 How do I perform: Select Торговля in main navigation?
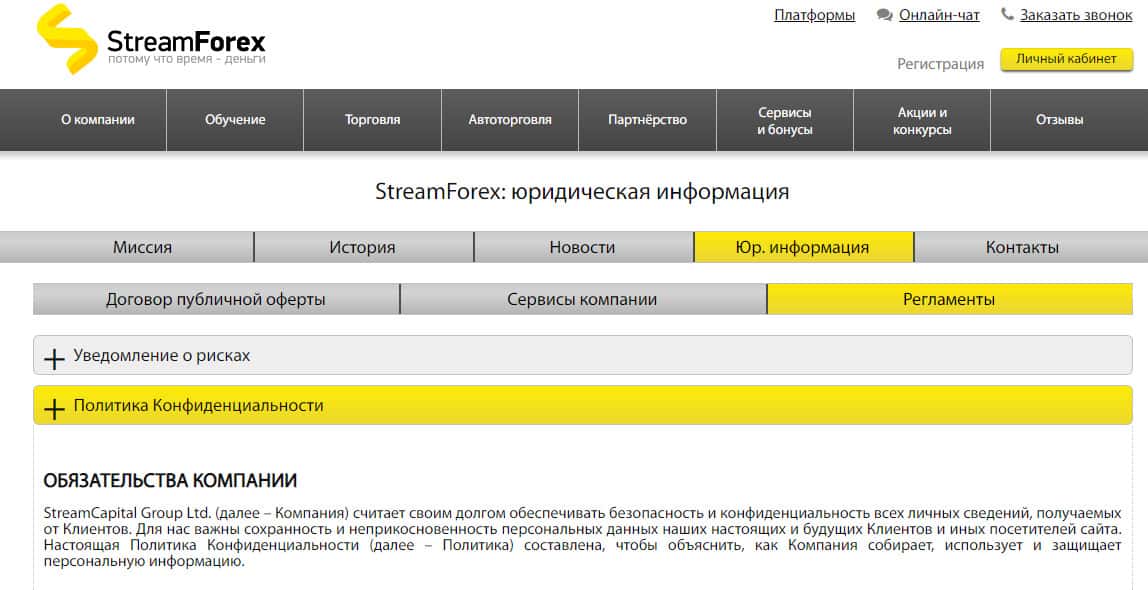(372, 120)
